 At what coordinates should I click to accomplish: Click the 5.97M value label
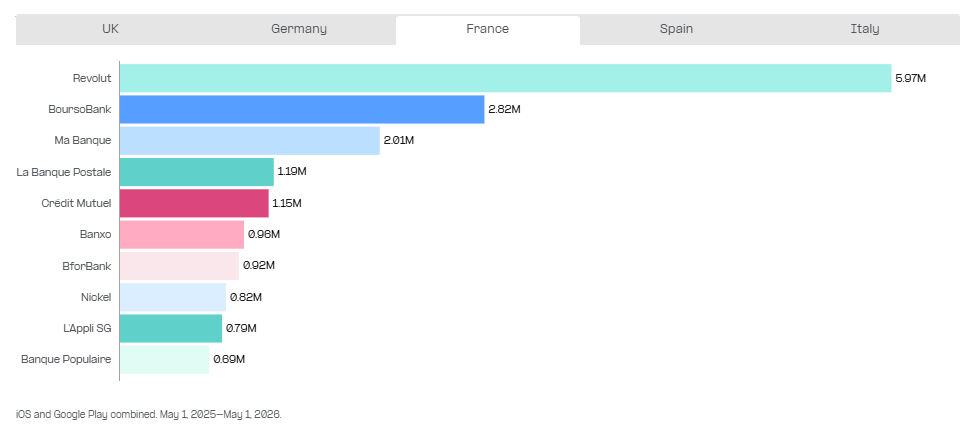911,79
